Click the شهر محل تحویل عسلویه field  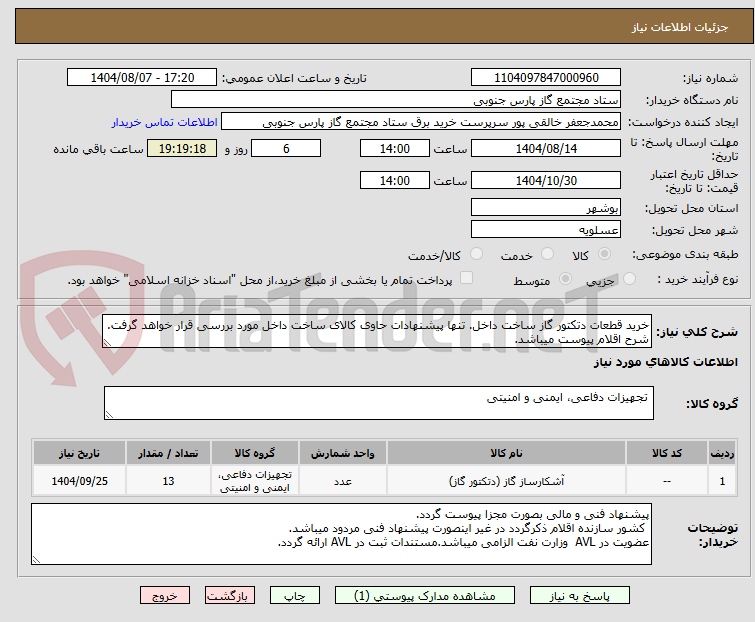(x=546, y=230)
